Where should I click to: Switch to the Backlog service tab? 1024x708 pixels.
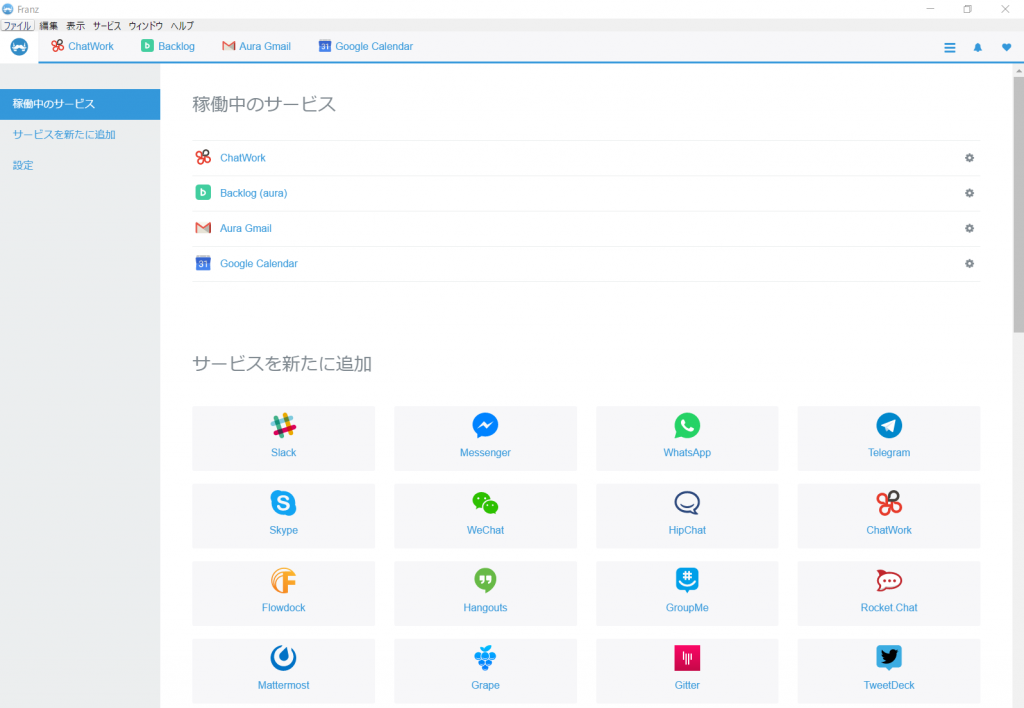point(168,46)
